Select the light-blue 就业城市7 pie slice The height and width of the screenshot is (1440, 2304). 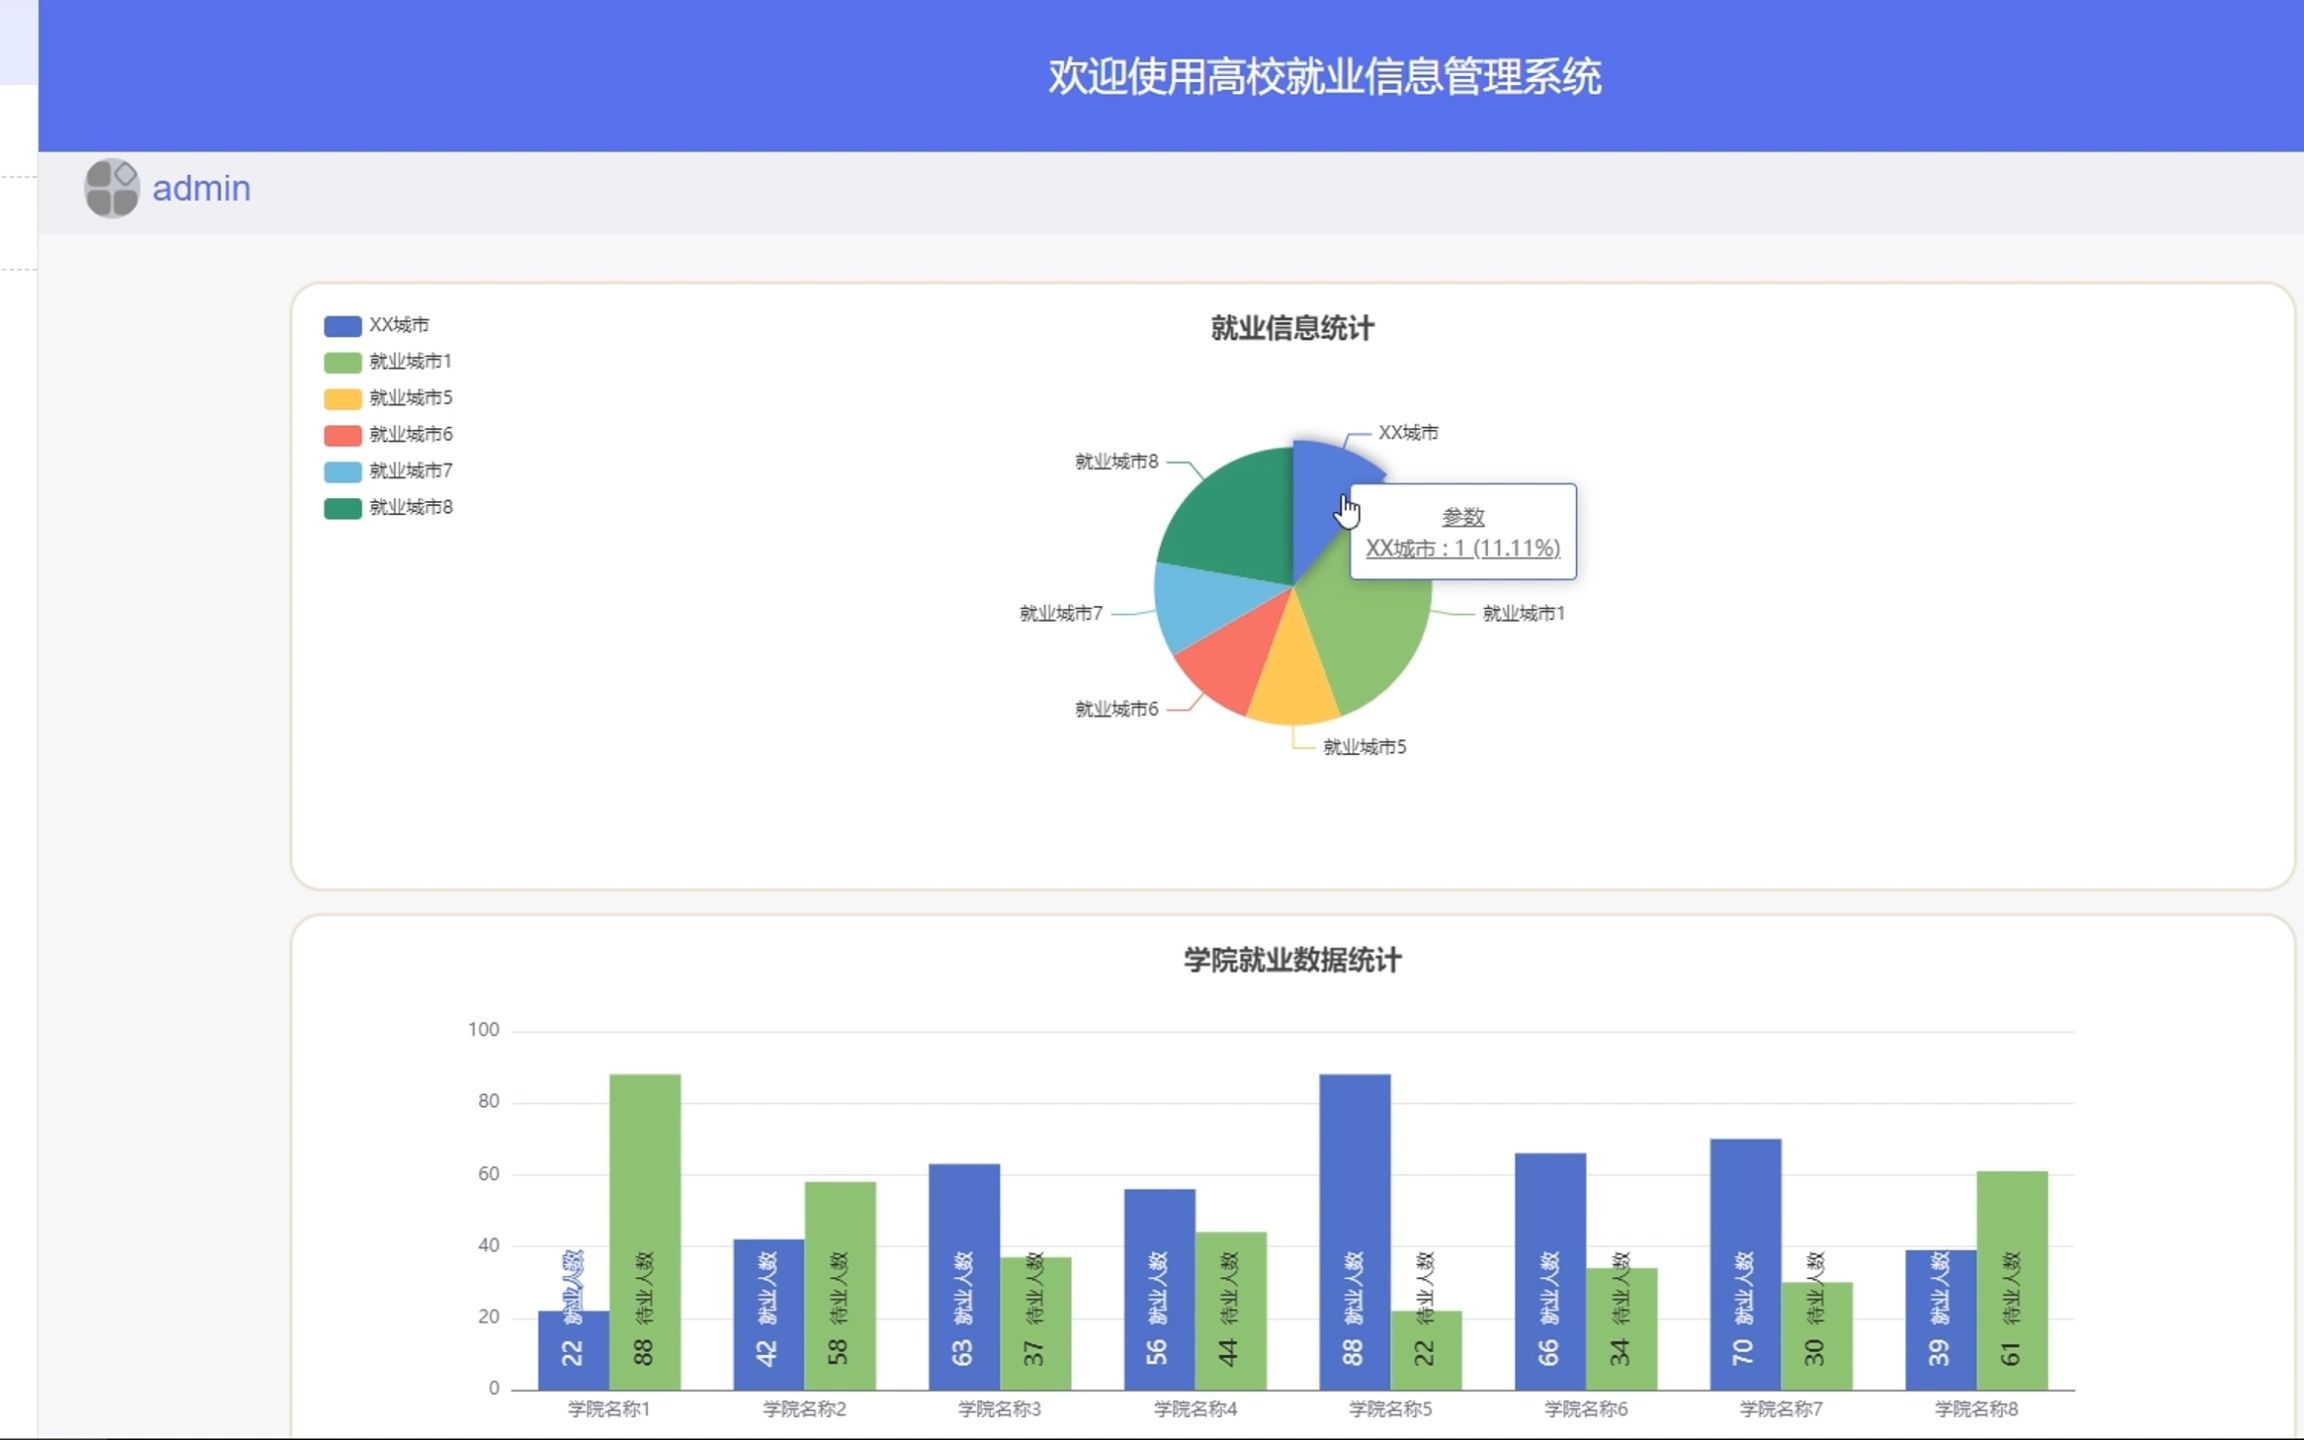(x=1205, y=605)
